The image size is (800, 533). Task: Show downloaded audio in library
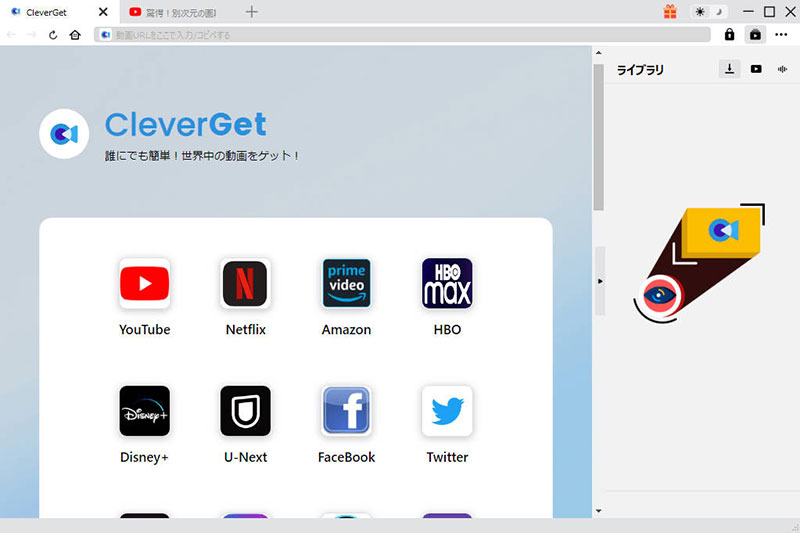[x=782, y=69]
